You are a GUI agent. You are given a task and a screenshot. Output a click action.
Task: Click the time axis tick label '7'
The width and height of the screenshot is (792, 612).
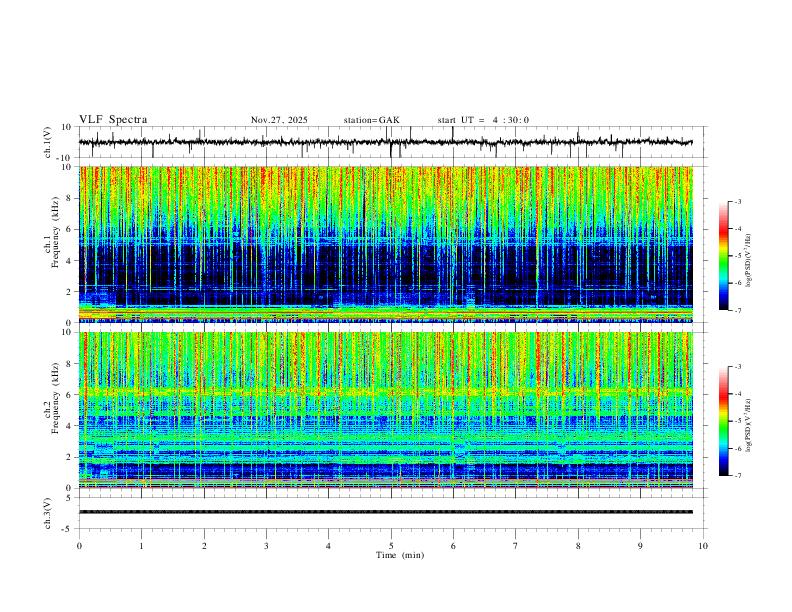[516, 546]
